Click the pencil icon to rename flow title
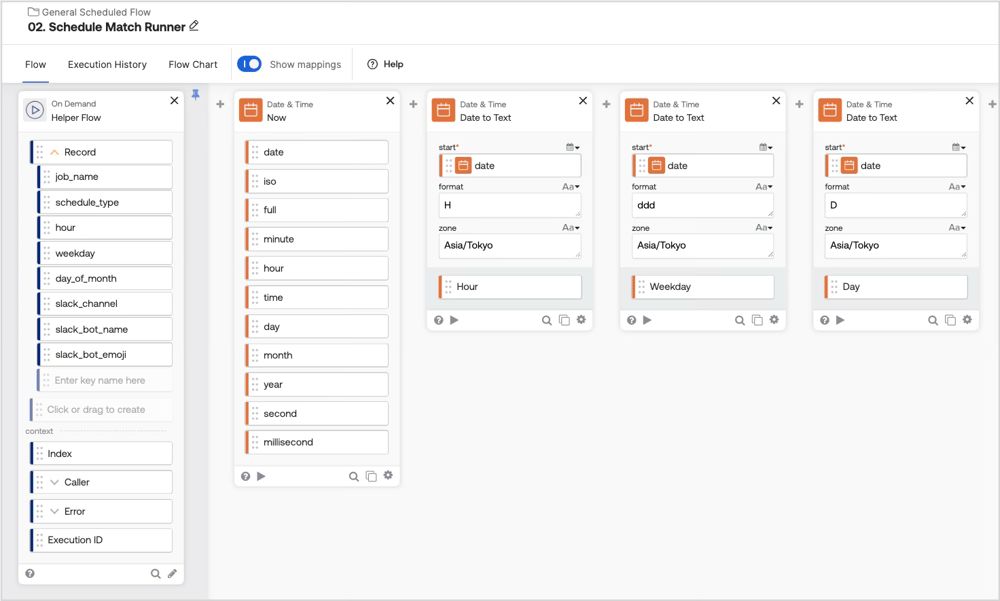1000x601 pixels. click(194, 26)
